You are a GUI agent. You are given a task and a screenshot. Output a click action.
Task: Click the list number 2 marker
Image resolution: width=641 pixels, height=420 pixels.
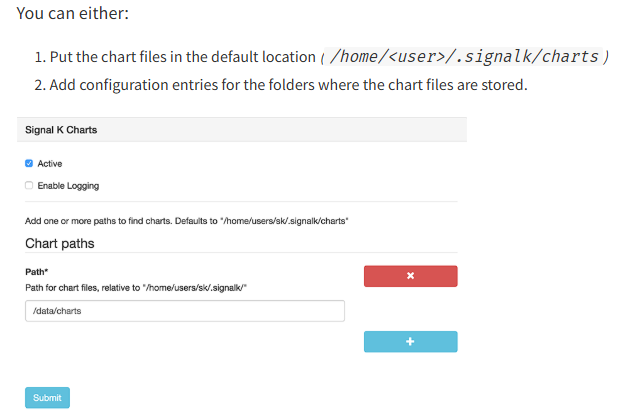pyautogui.click(x=38, y=85)
